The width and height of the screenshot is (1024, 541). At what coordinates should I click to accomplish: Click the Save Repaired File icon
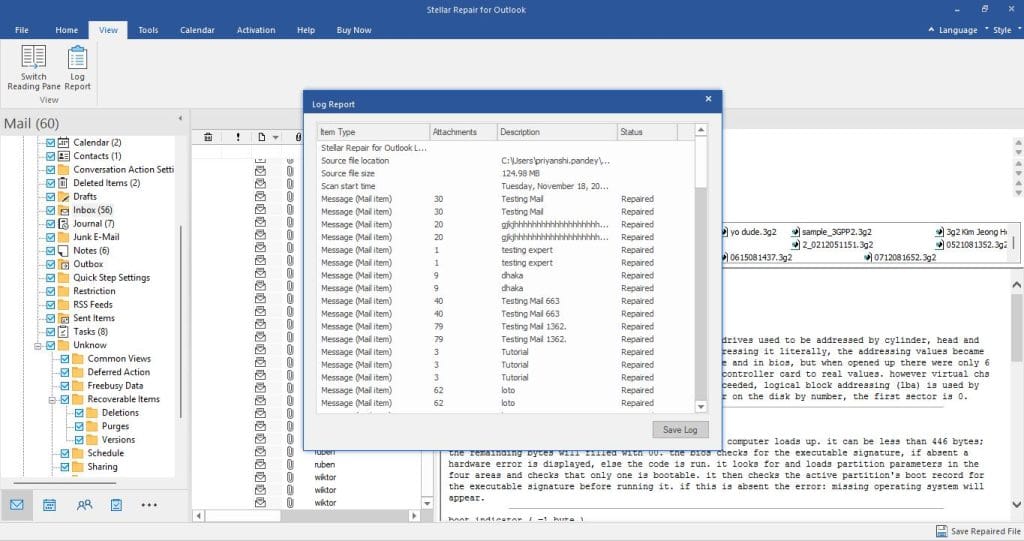click(x=941, y=531)
